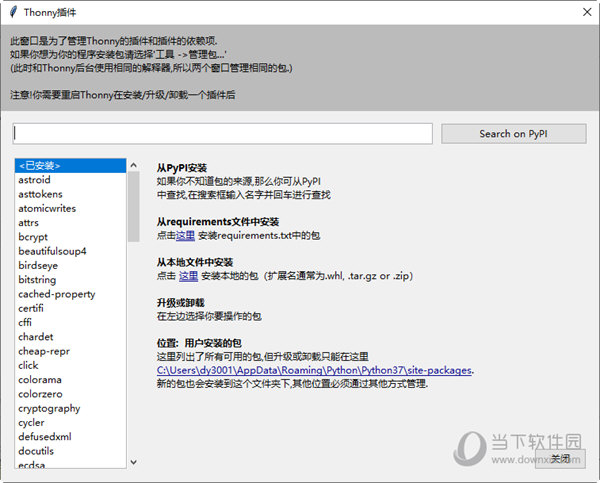This screenshot has height=483, width=600.
Task: Pick bcrypt in the installed list
Action: click(70, 237)
